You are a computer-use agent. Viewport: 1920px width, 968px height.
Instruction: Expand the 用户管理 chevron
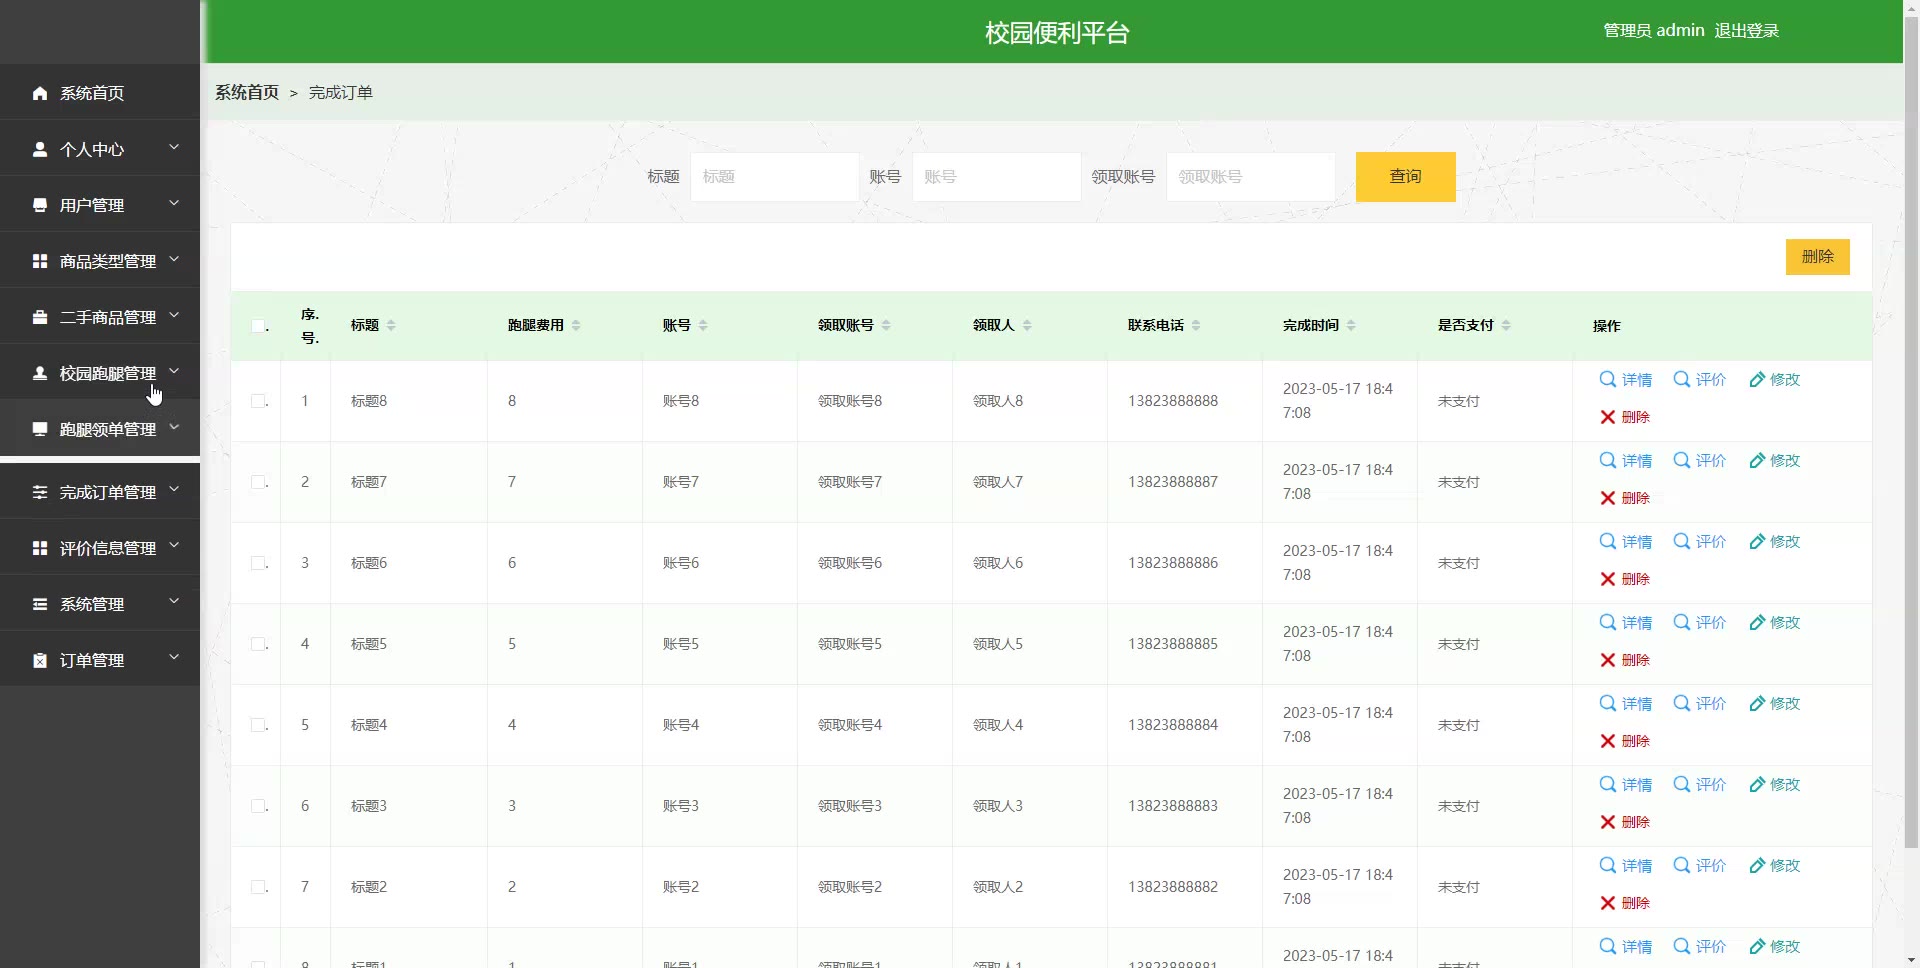(x=174, y=203)
